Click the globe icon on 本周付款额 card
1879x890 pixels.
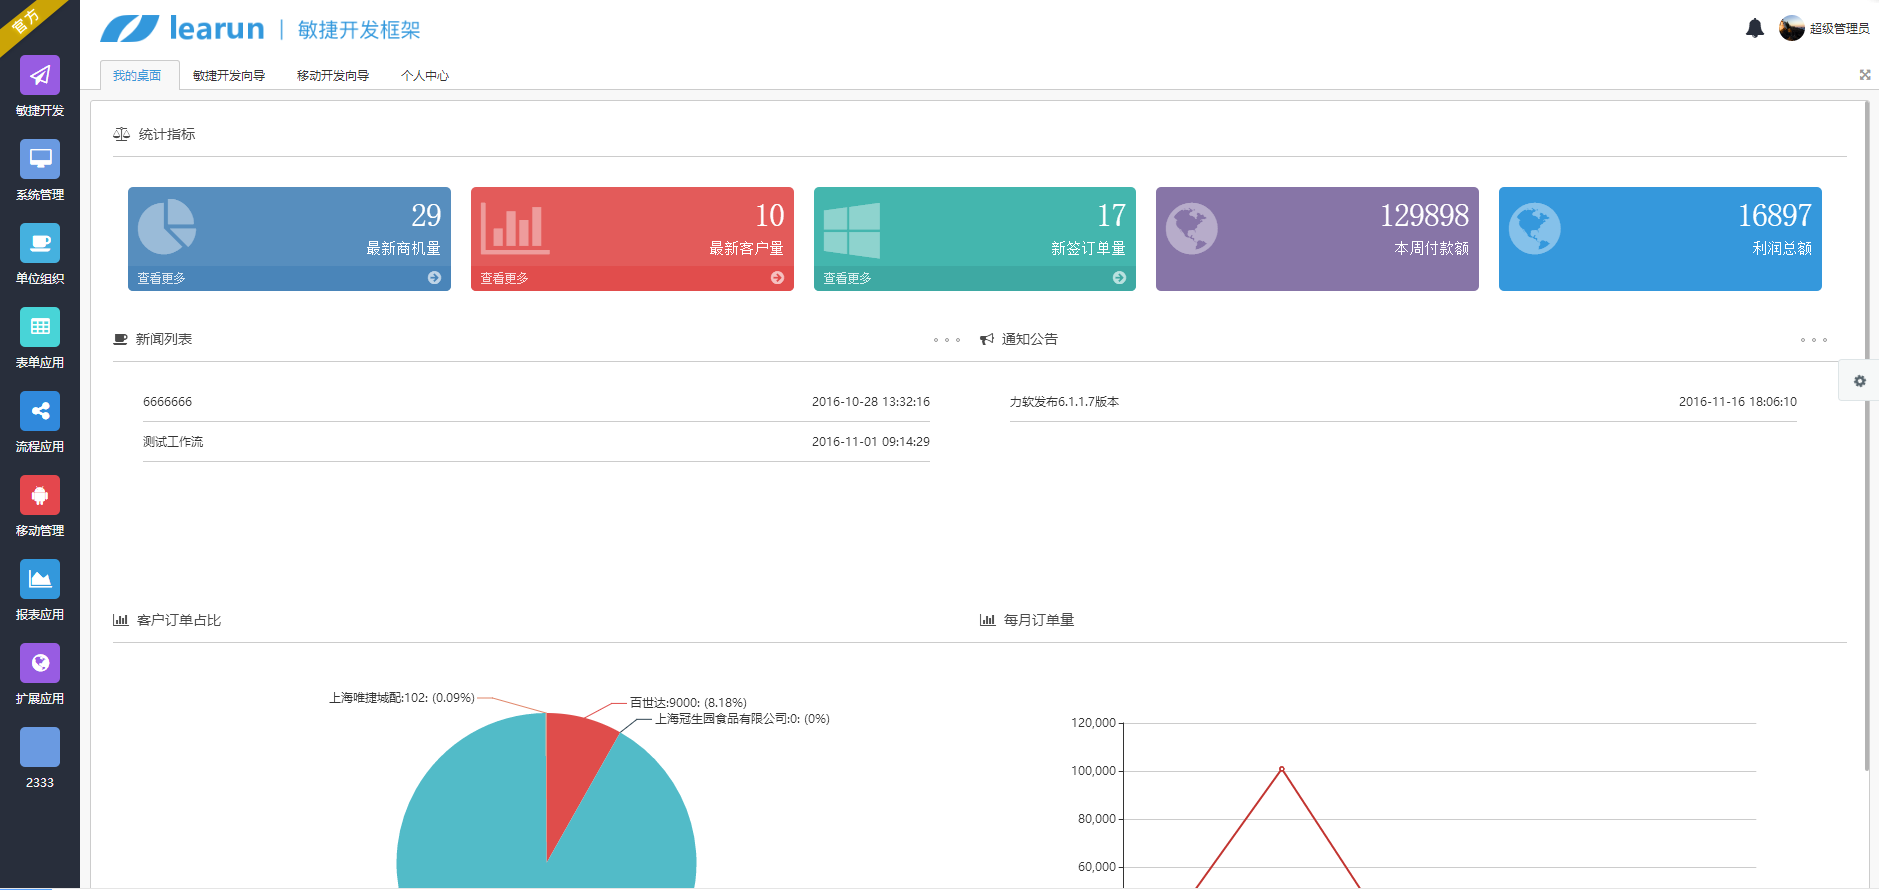click(x=1192, y=228)
